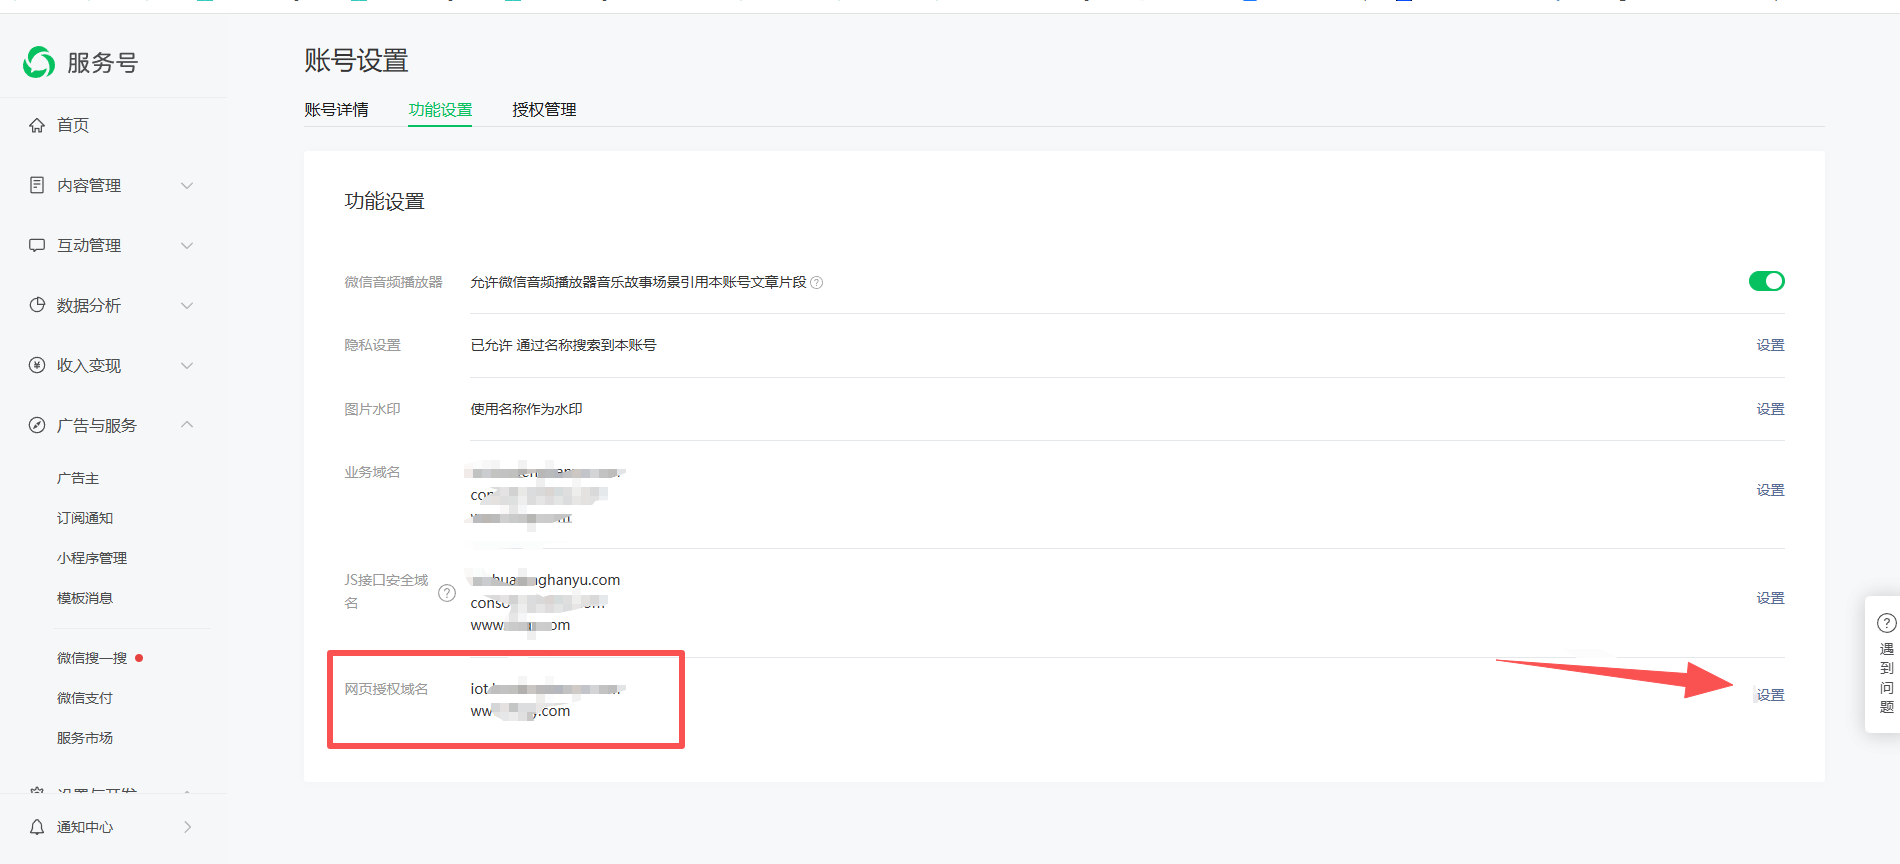The image size is (1900, 864).
Task: Click the green 服务号 logo icon
Action: (39, 62)
